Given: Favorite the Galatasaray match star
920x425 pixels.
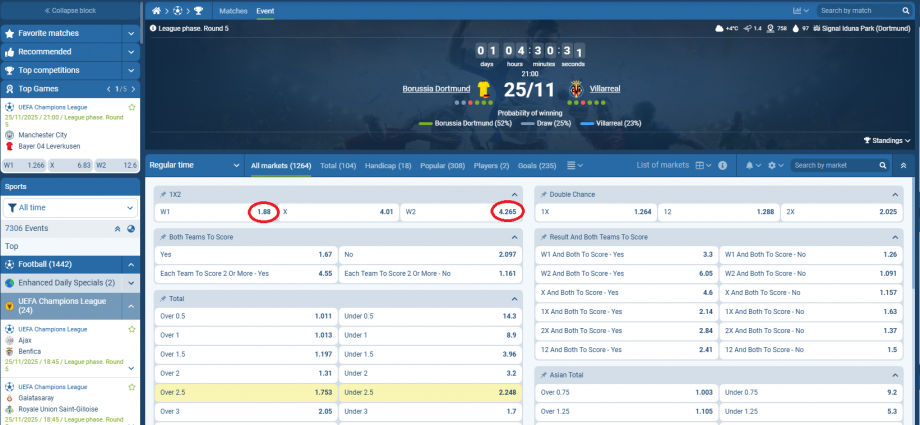Looking at the screenshot, I should click(132, 387).
